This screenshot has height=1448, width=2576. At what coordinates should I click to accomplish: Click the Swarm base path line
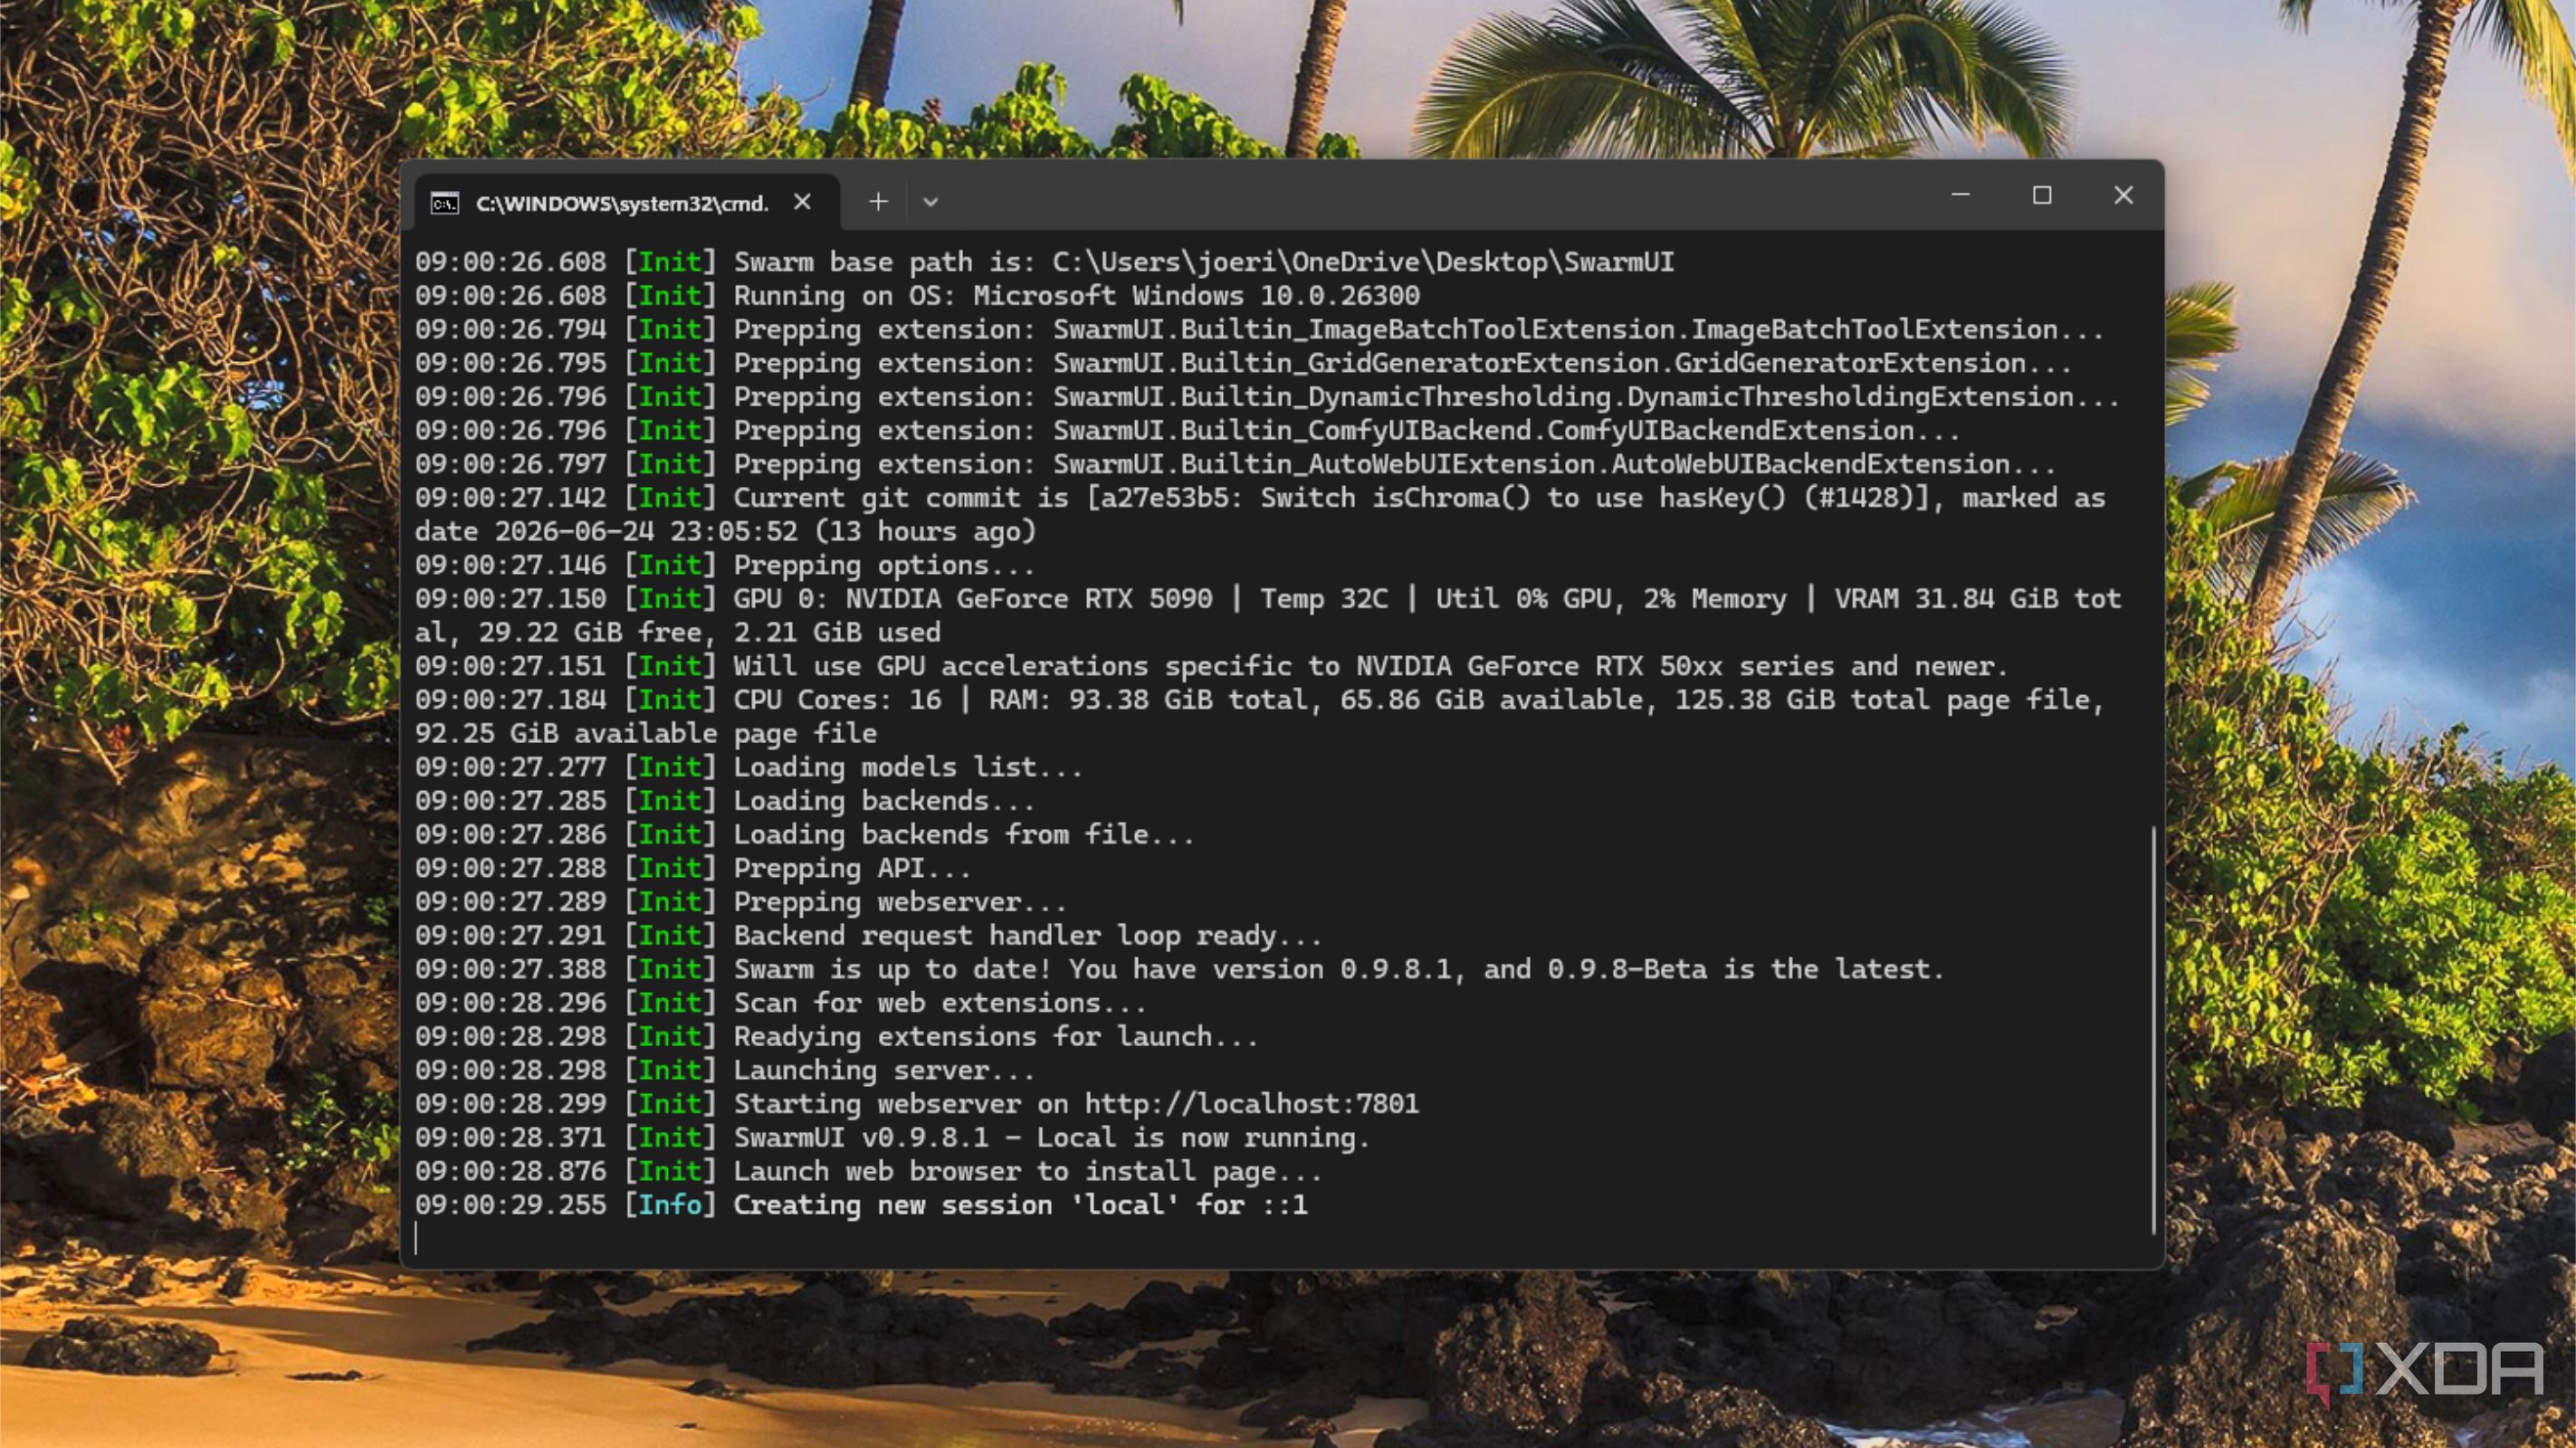pos(1044,262)
